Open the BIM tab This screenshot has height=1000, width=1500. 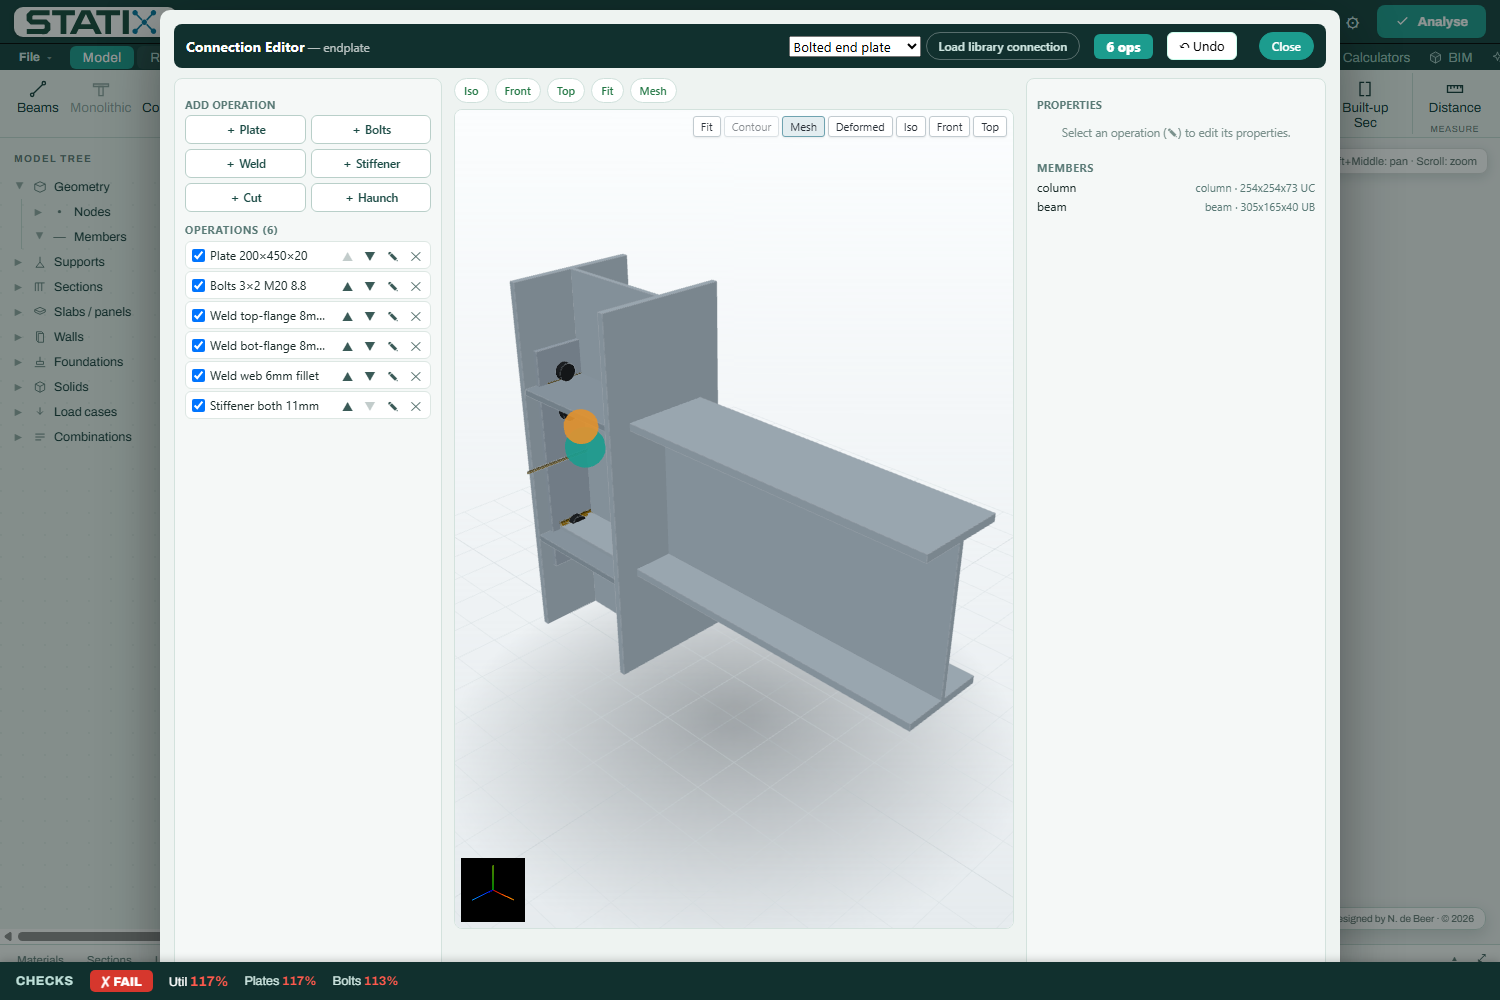click(x=1451, y=57)
